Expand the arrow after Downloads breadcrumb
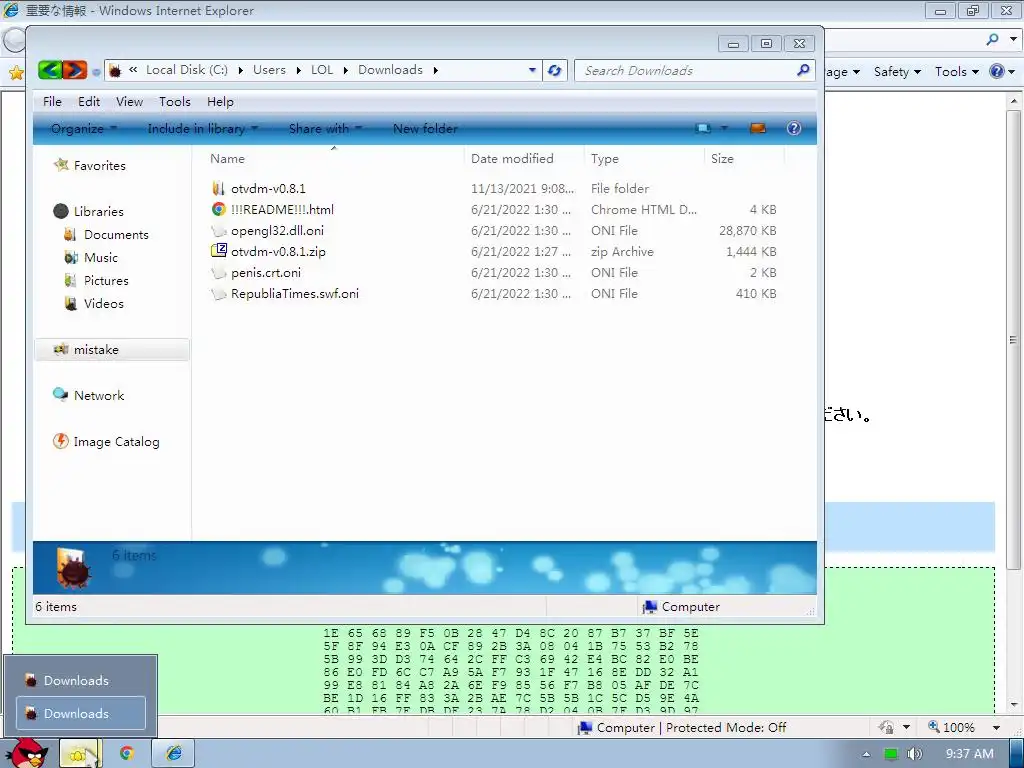 [x=436, y=70]
